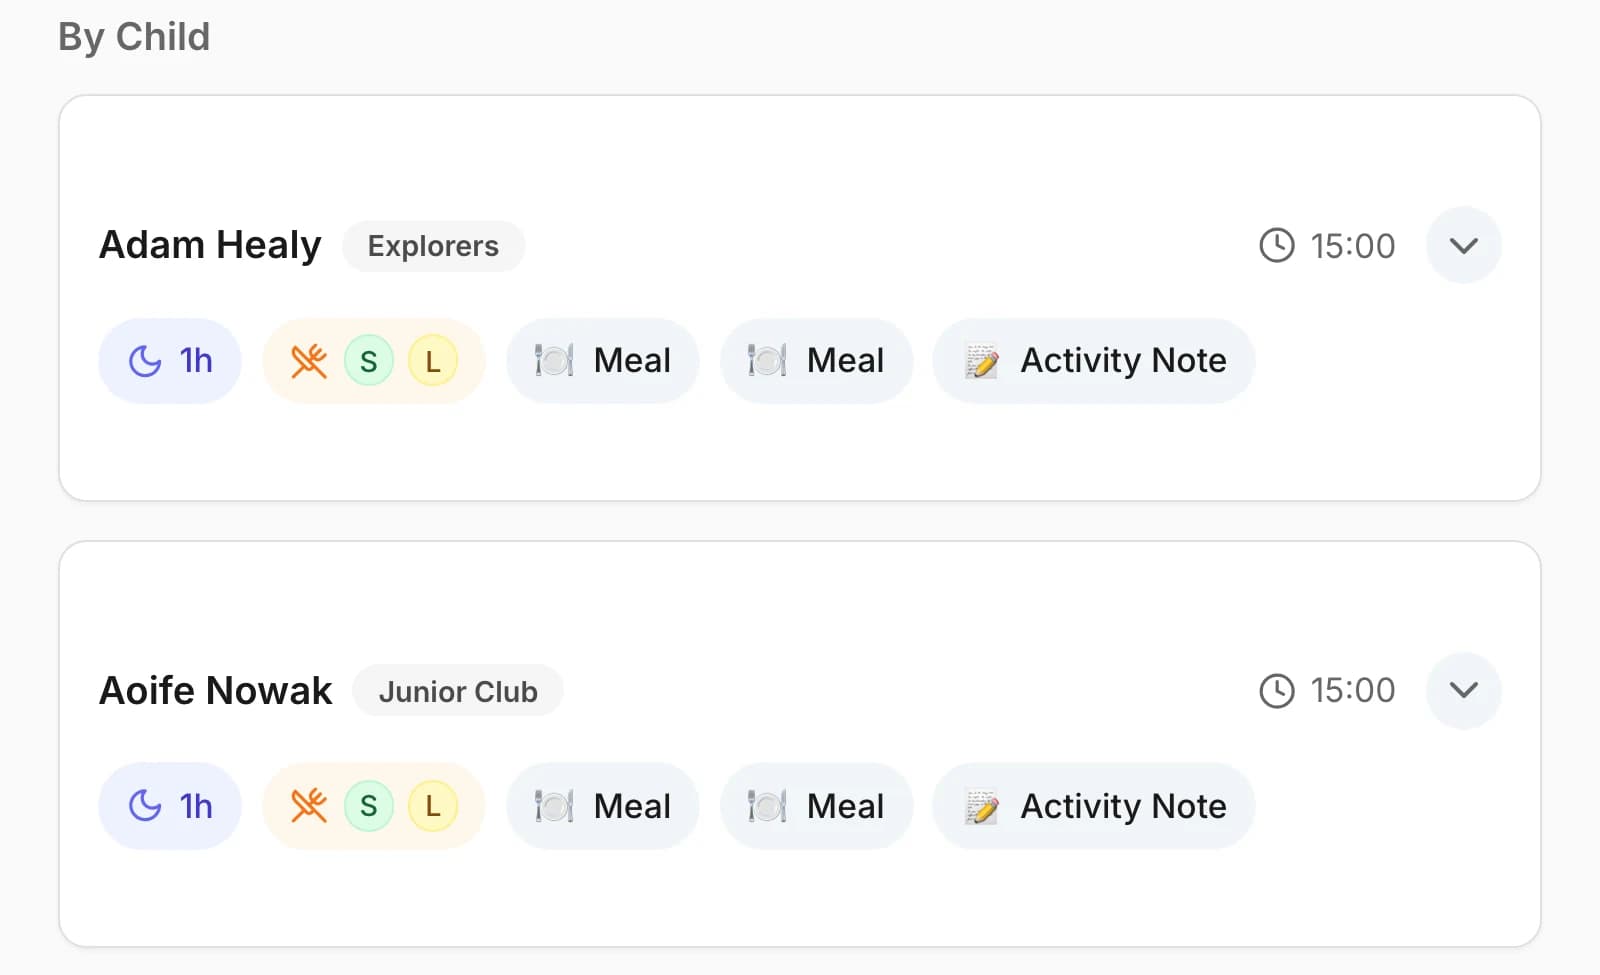
Task: Open first Meal chip for Aoife Nowak
Action: pos(602,806)
